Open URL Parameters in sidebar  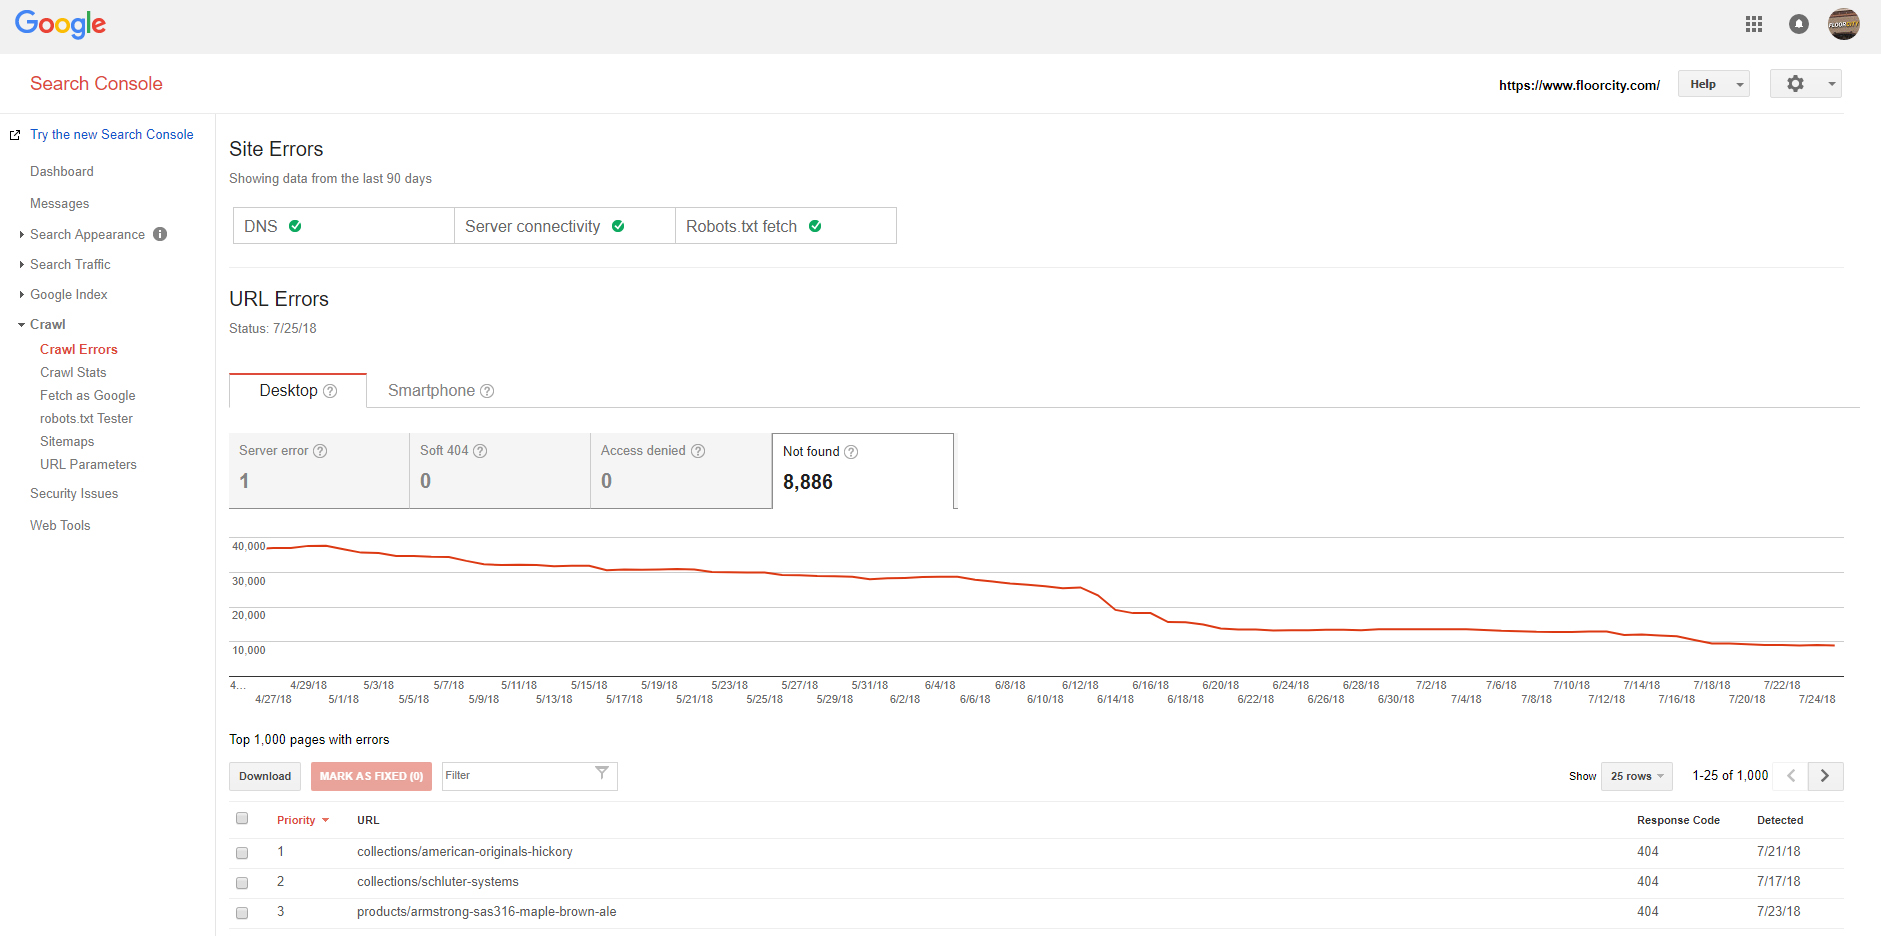pos(88,464)
